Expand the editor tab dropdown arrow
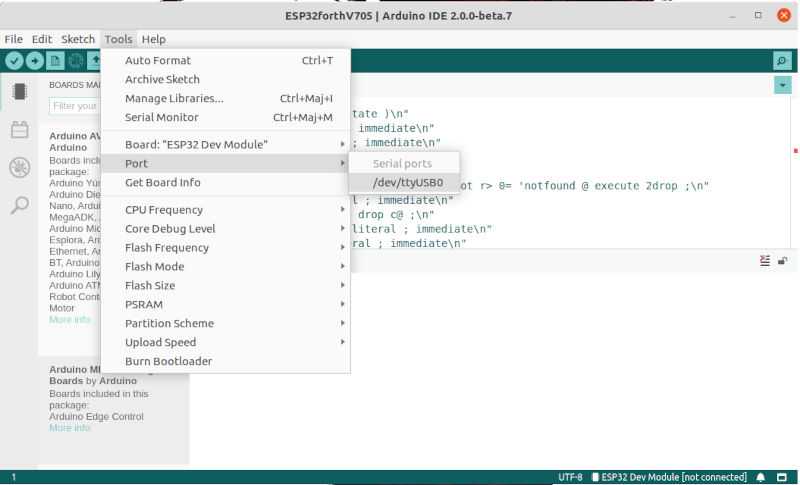 [781, 87]
